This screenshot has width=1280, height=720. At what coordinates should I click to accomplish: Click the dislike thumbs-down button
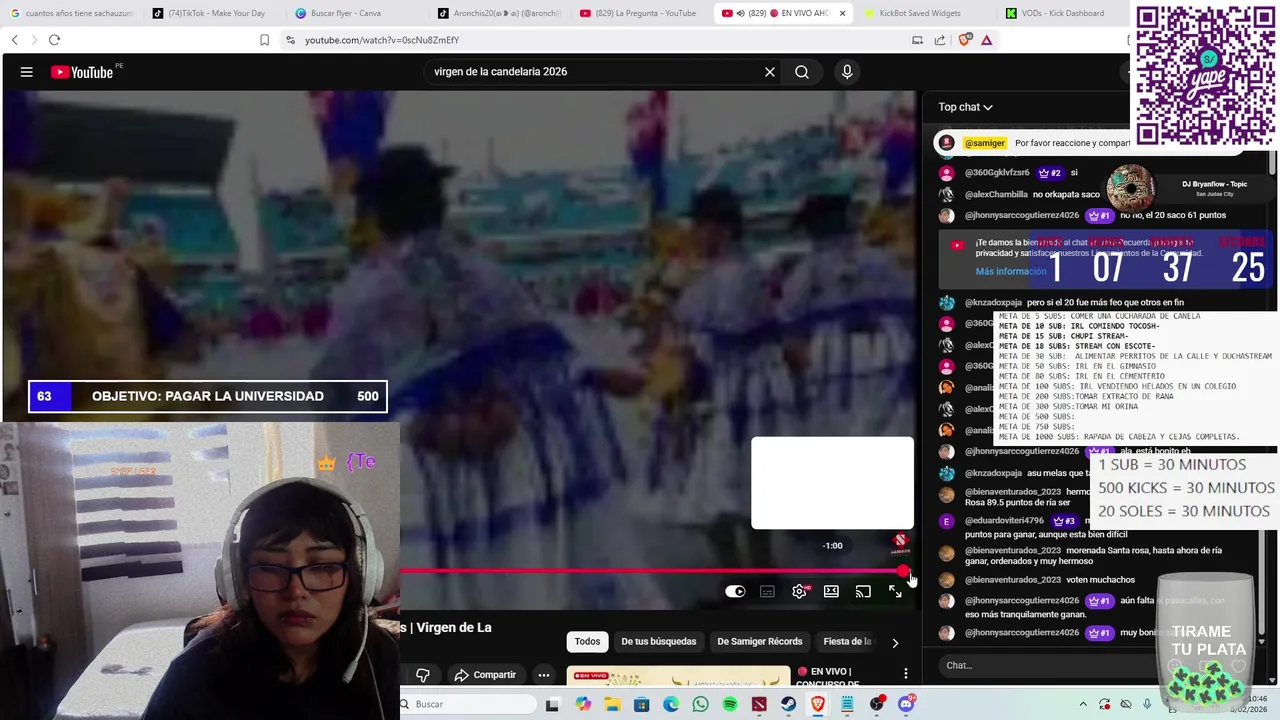(x=422, y=675)
